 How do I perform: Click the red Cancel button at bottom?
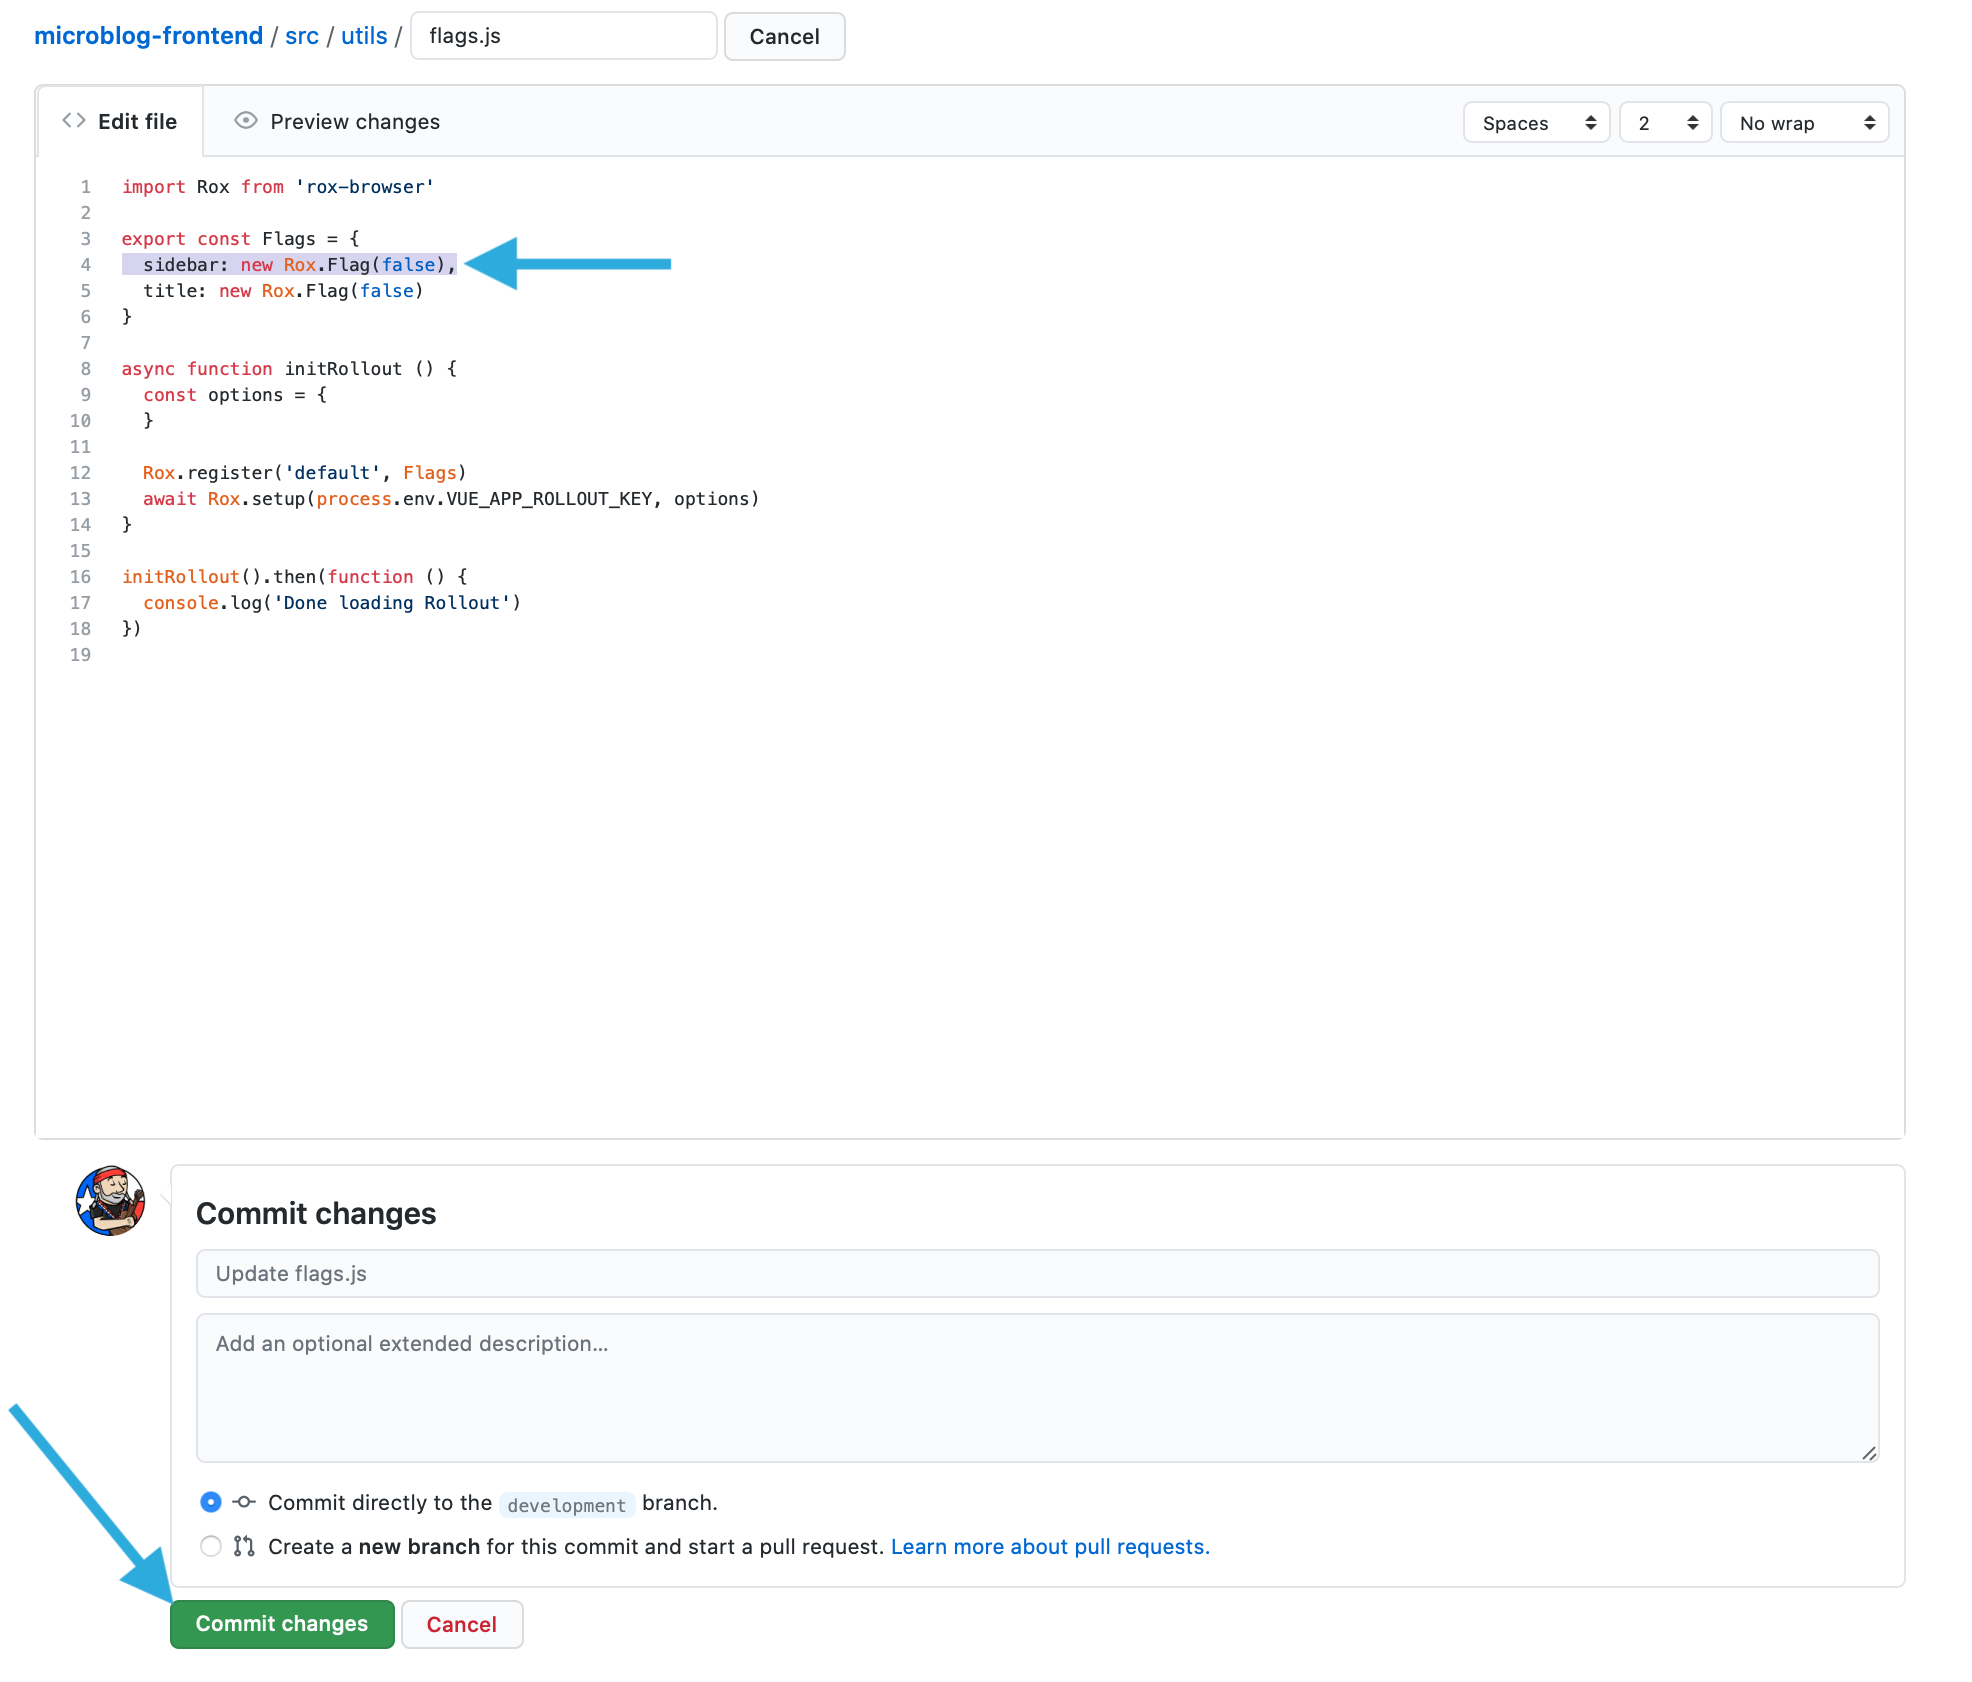click(x=461, y=1624)
